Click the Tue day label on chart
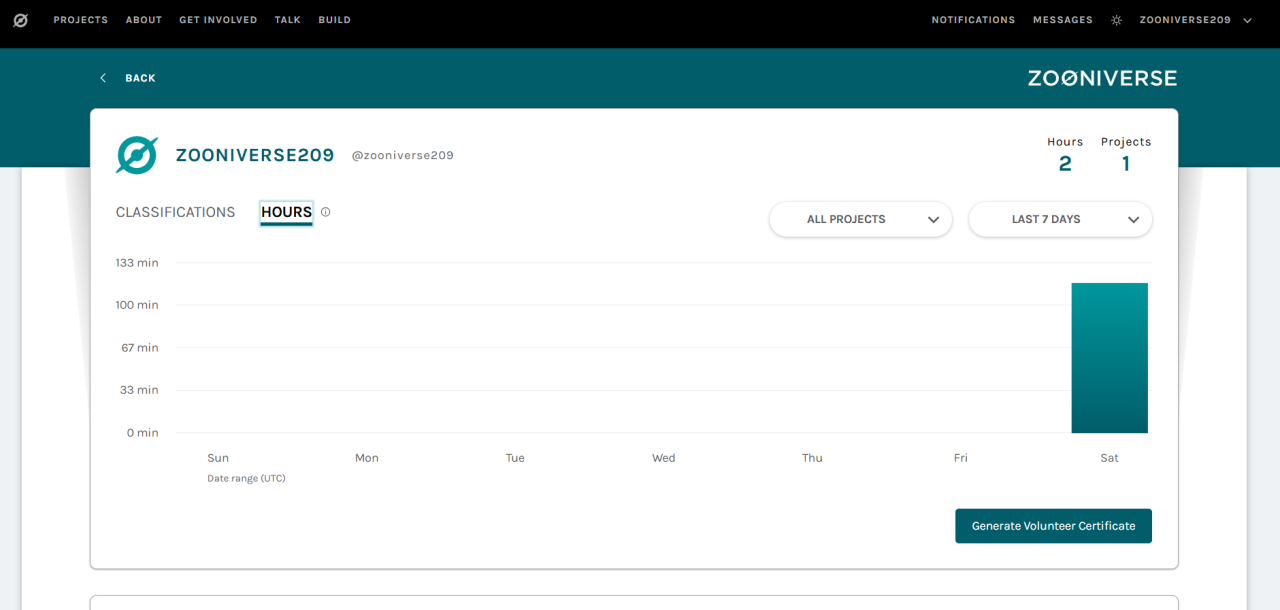This screenshot has height=610, width=1280. (x=515, y=457)
